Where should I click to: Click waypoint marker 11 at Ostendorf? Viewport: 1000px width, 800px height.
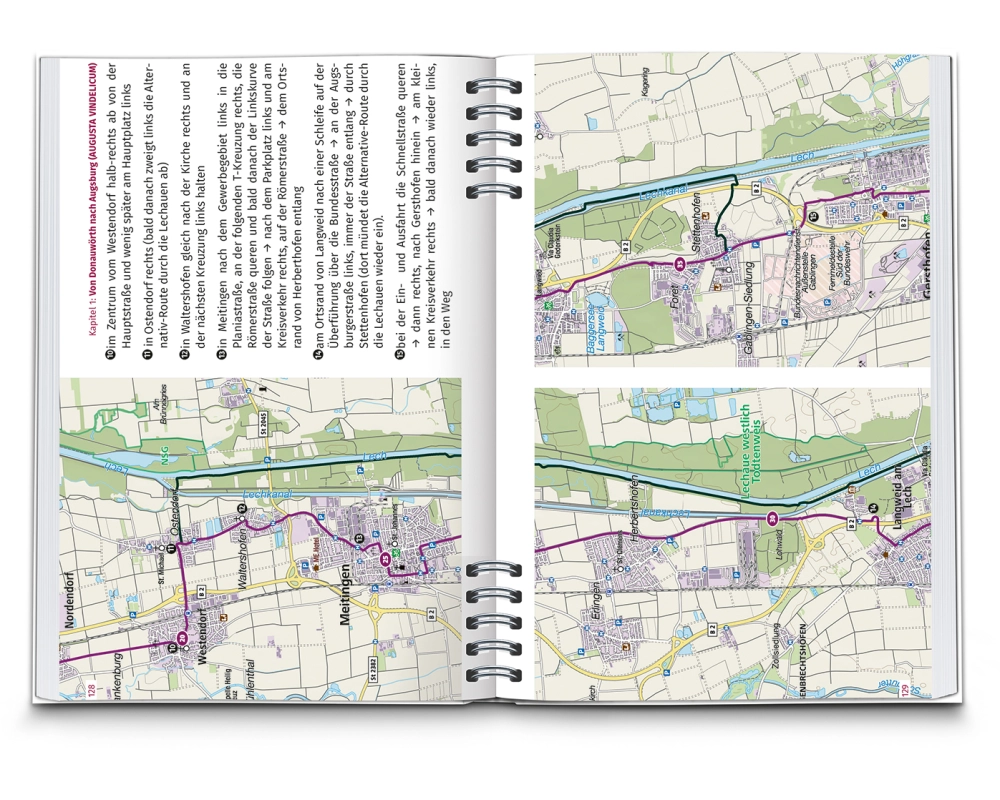pos(171,547)
